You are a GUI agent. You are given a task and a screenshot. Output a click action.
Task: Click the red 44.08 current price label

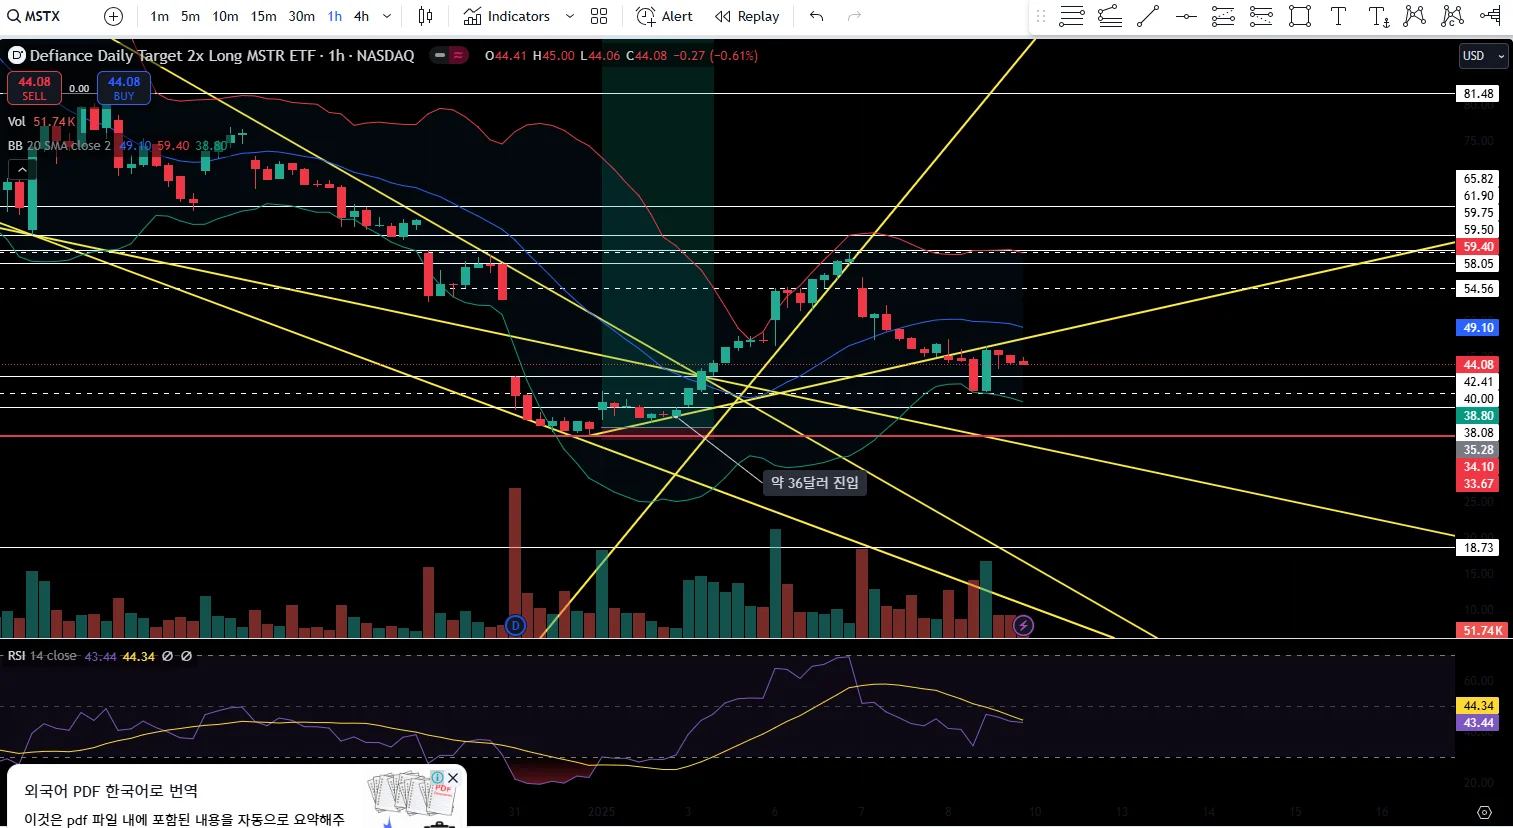pos(1479,365)
